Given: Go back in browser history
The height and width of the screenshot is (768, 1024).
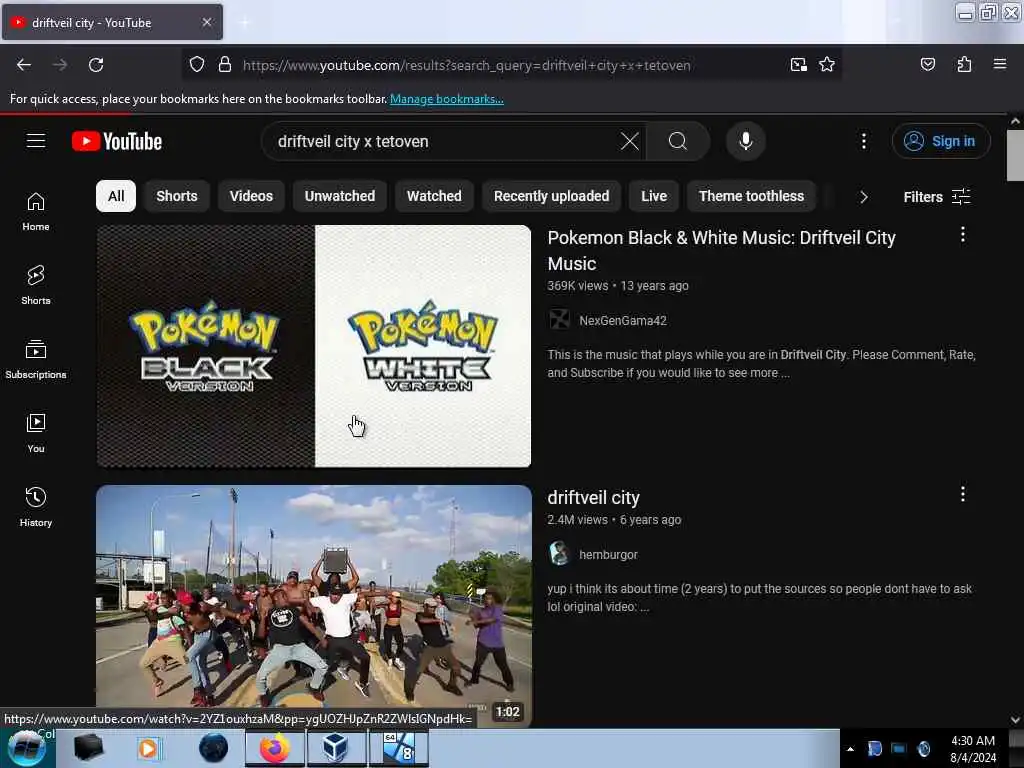Looking at the screenshot, I should click(24, 65).
